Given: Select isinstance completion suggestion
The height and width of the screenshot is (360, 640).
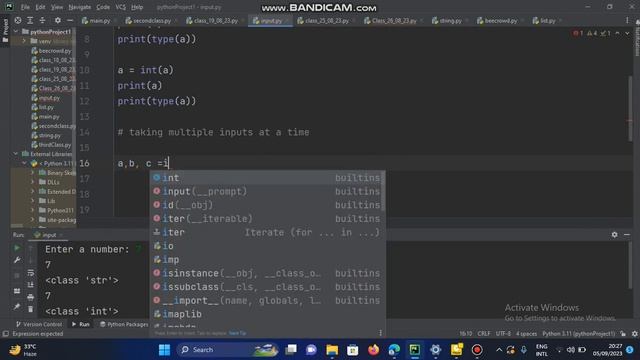Looking at the screenshot, I should tap(267, 273).
